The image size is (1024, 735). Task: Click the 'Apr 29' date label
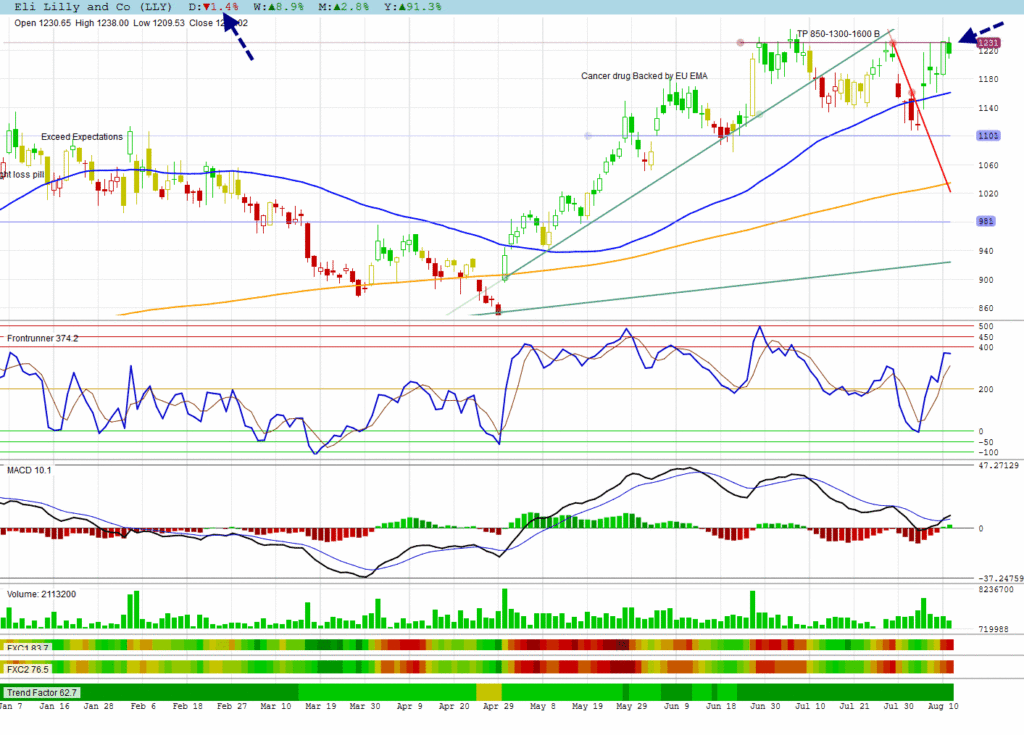point(498,706)
